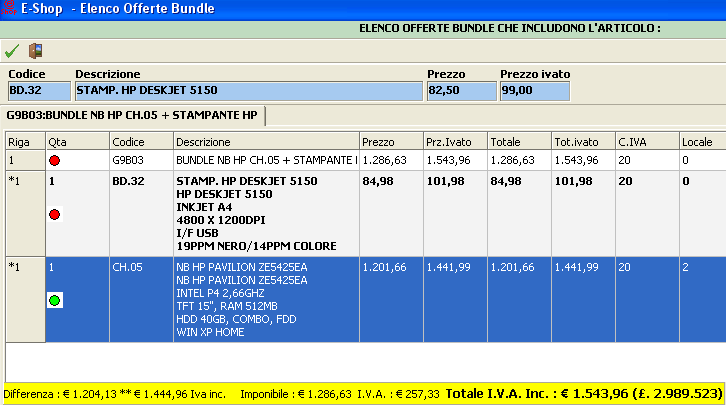The width and height of the screenshot is (726, 405).
Task: Click the Prezzo field 82,50
Action: (461, 91)
